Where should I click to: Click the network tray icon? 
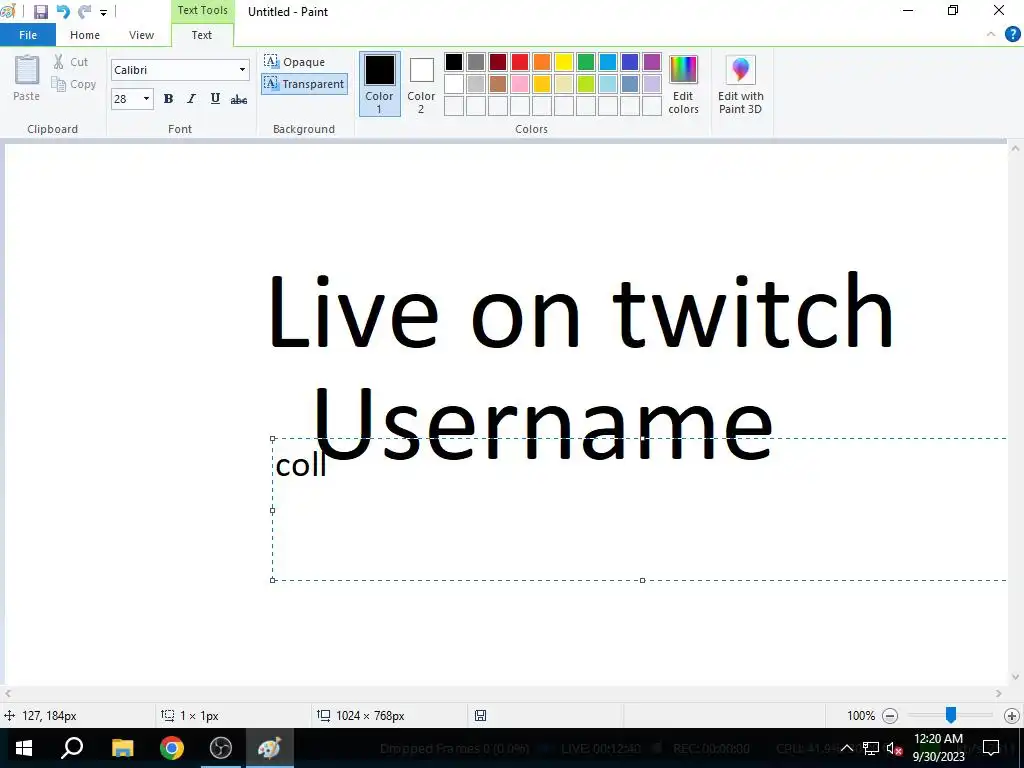point(871,748)
